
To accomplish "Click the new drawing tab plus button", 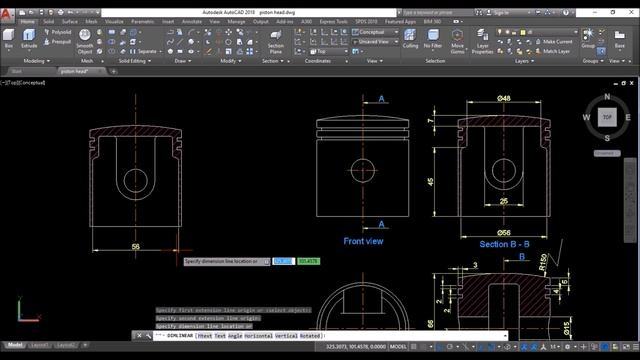I will (x=113, y=71).
